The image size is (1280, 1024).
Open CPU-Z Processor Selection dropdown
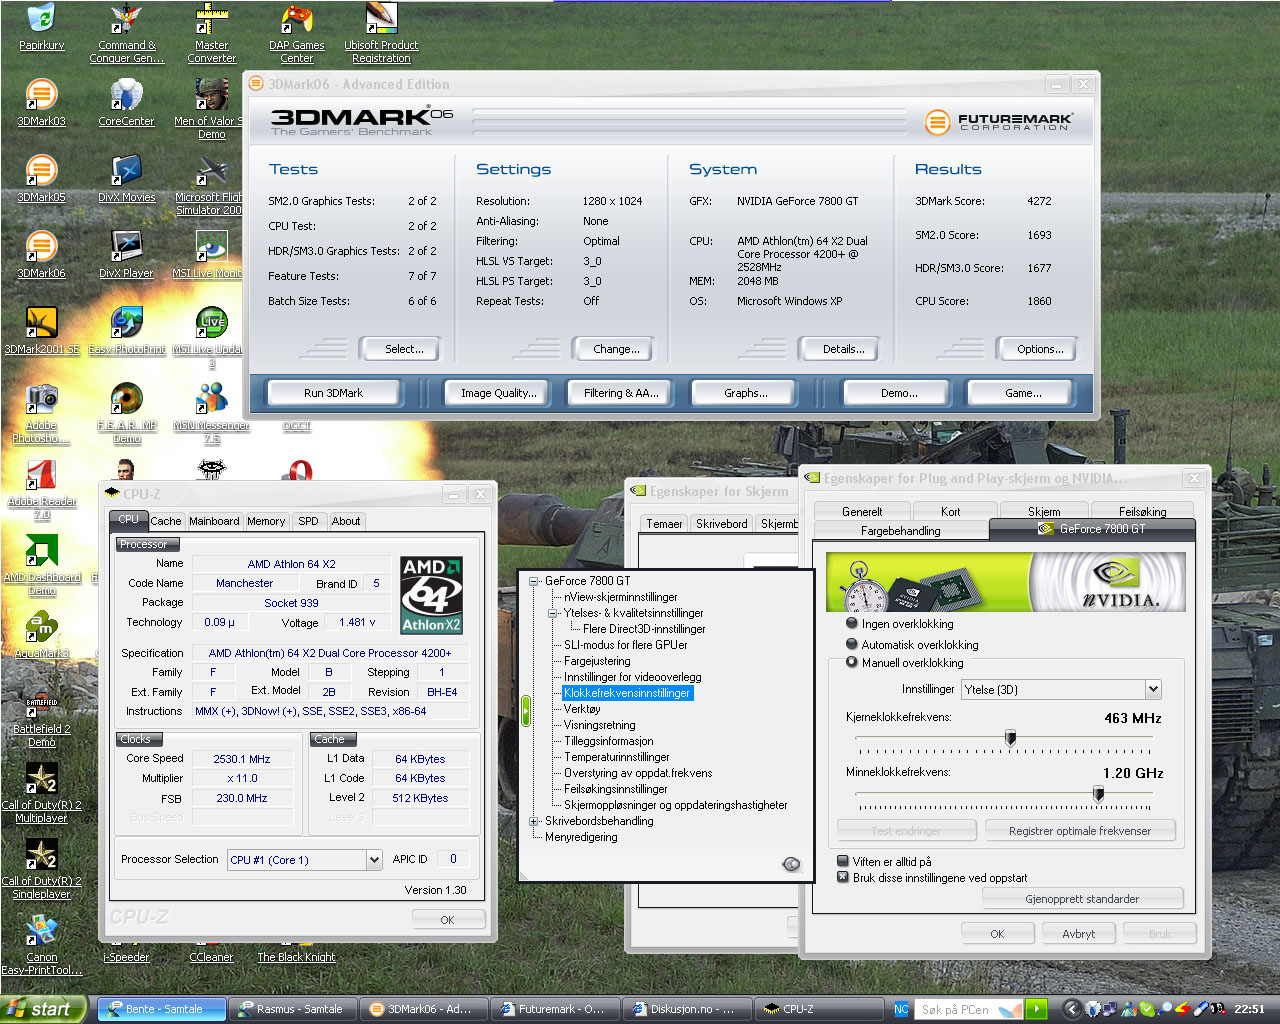coord(374,859)
